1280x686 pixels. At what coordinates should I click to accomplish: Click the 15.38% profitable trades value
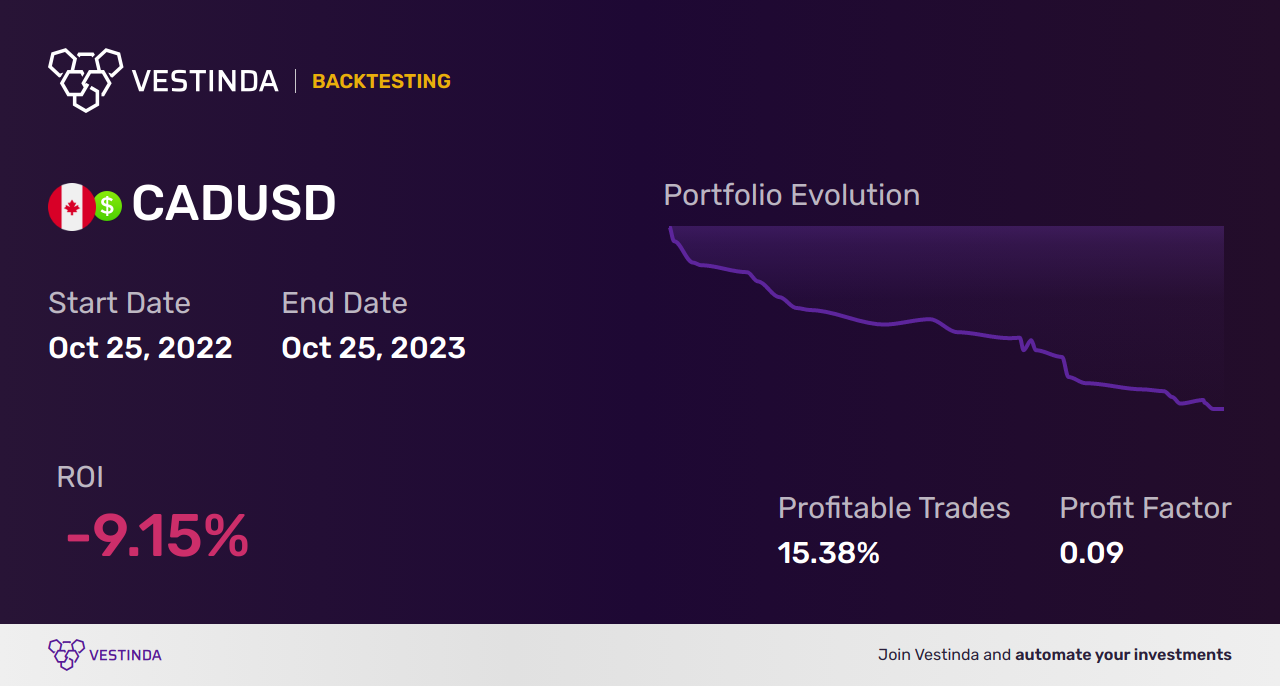(829, 553)
